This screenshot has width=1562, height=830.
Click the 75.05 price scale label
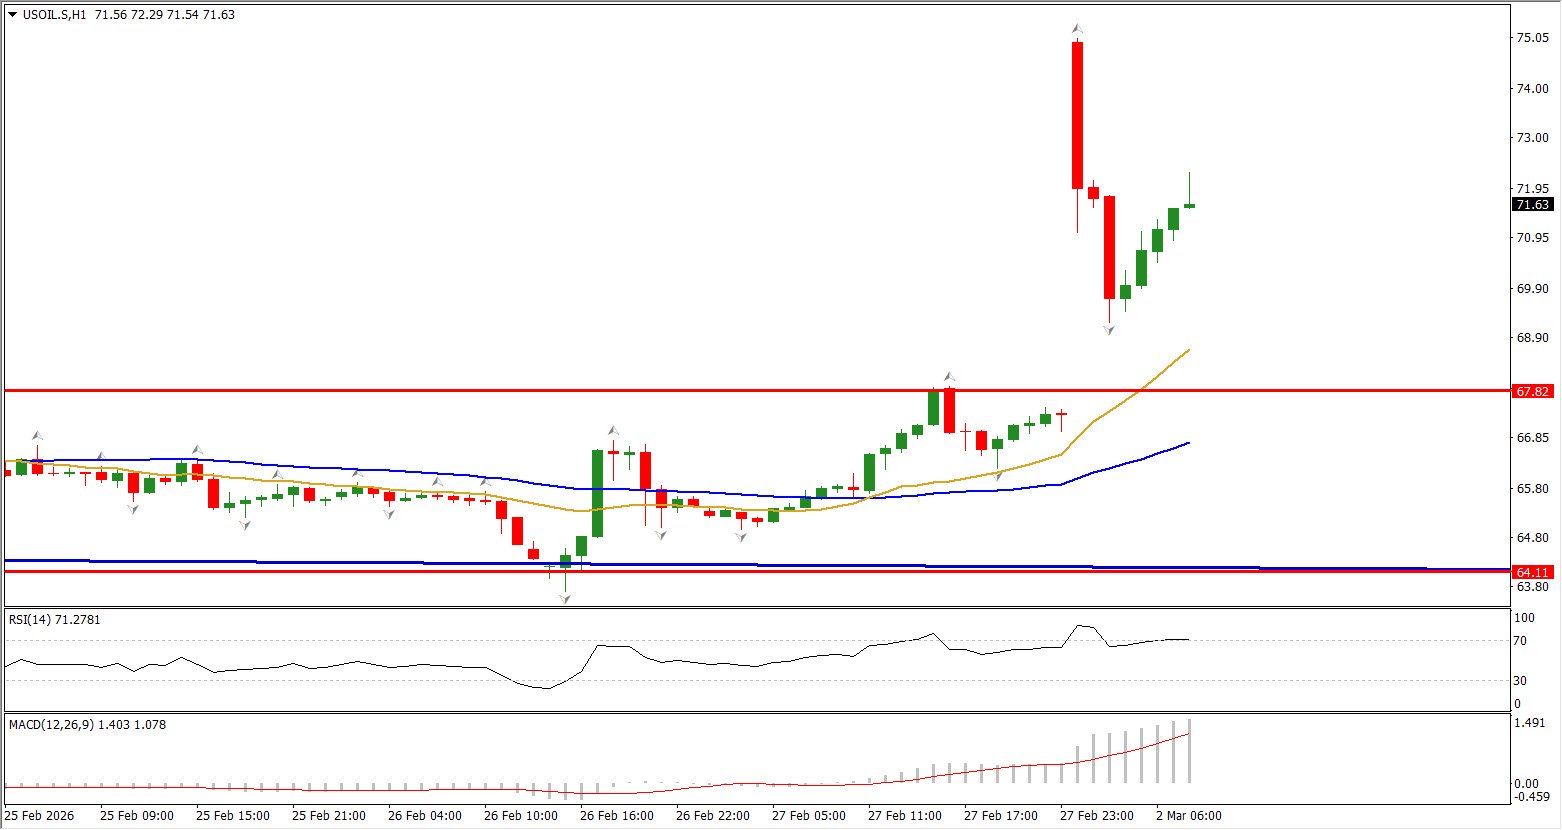(x=1533, y=37)
